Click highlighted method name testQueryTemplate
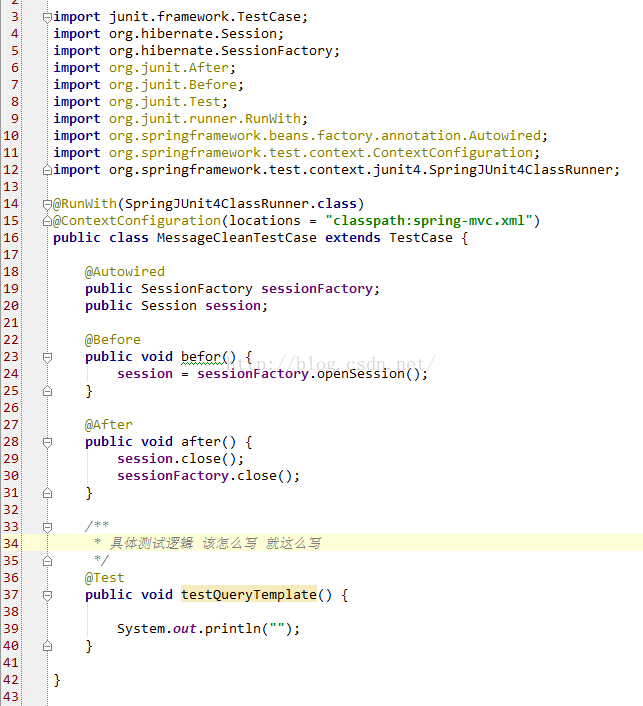643x706 pixels. coord(249,595)
